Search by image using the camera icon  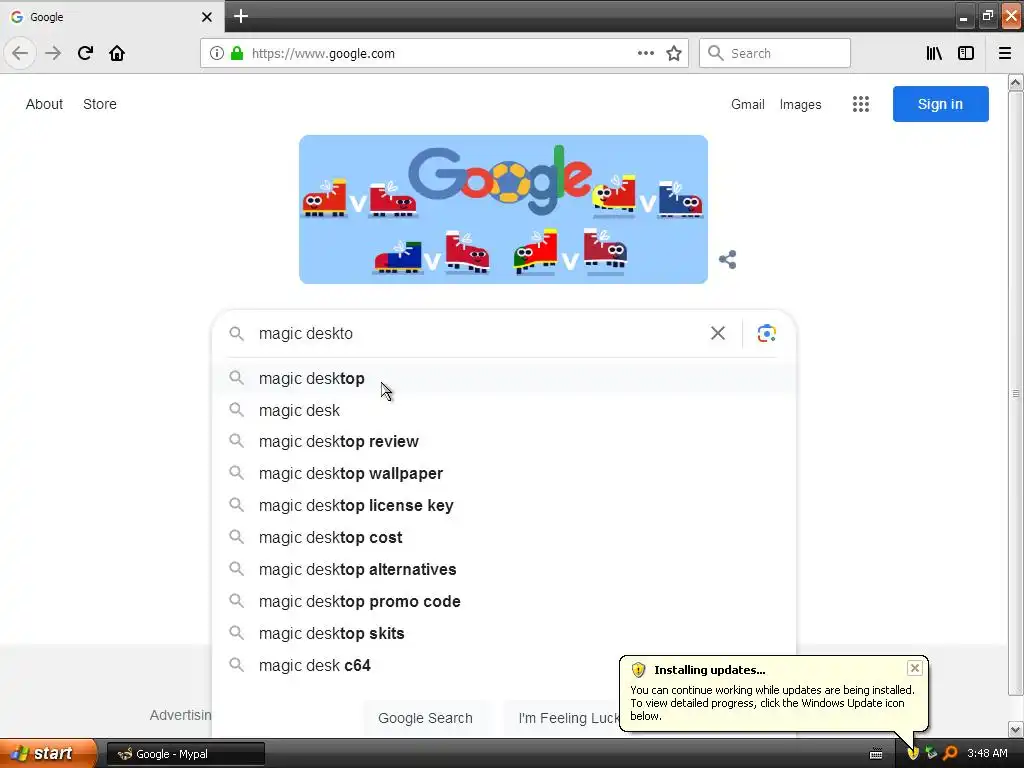click(766, 333)
